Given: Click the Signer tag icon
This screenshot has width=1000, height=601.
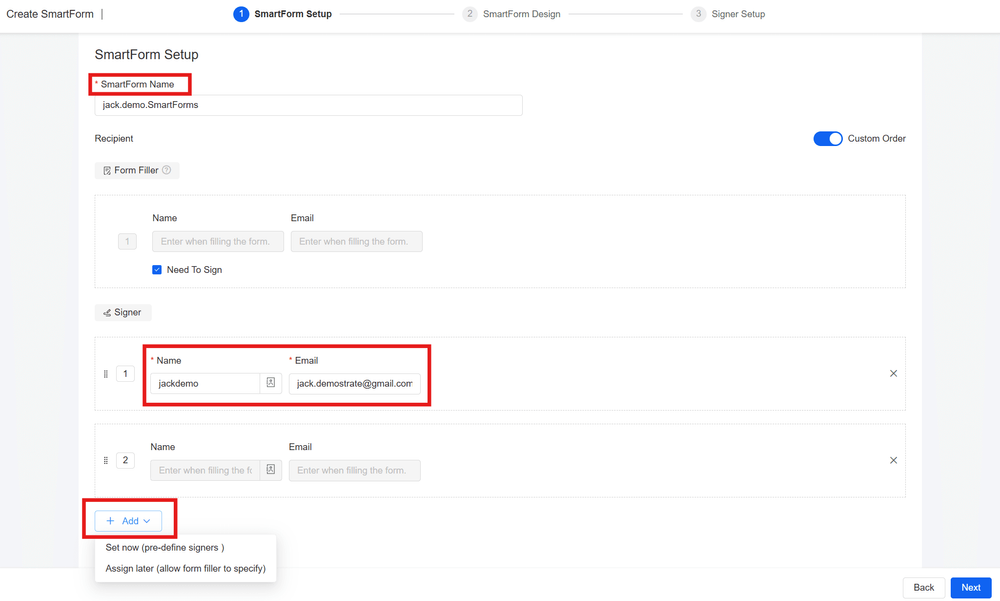Looking at the screenshot, I should (107, 313).
